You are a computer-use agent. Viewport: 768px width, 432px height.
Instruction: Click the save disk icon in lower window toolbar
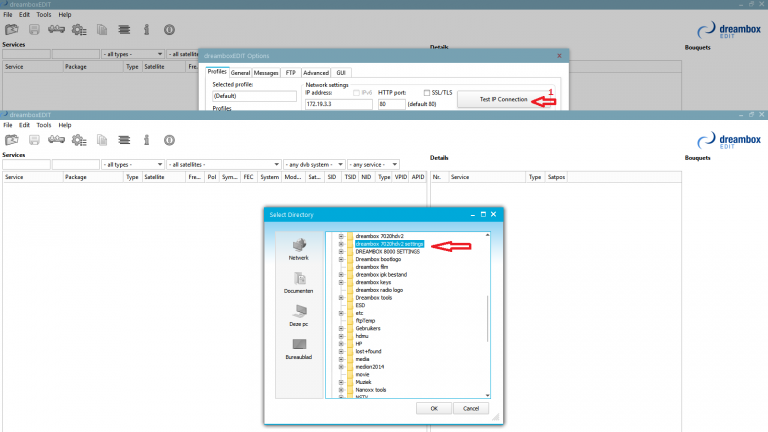pyautogui.click(x=33, y=140)
